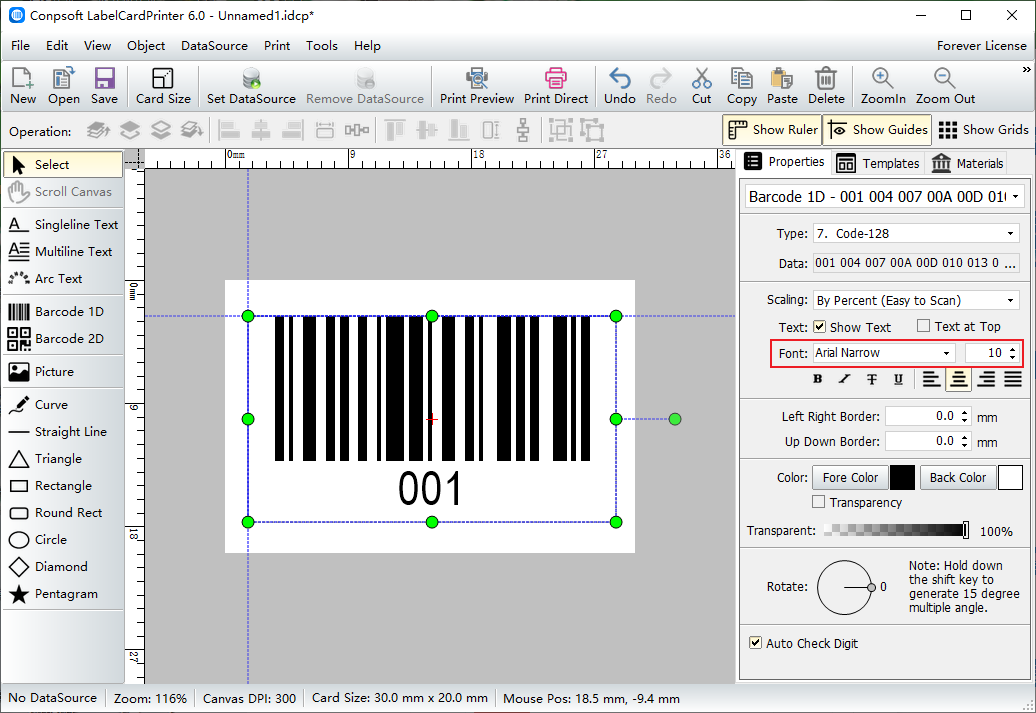The height and width of the screenshot is (713, 1036).
Task: Select the Barcode 2D tool
Action: point(63,338)
